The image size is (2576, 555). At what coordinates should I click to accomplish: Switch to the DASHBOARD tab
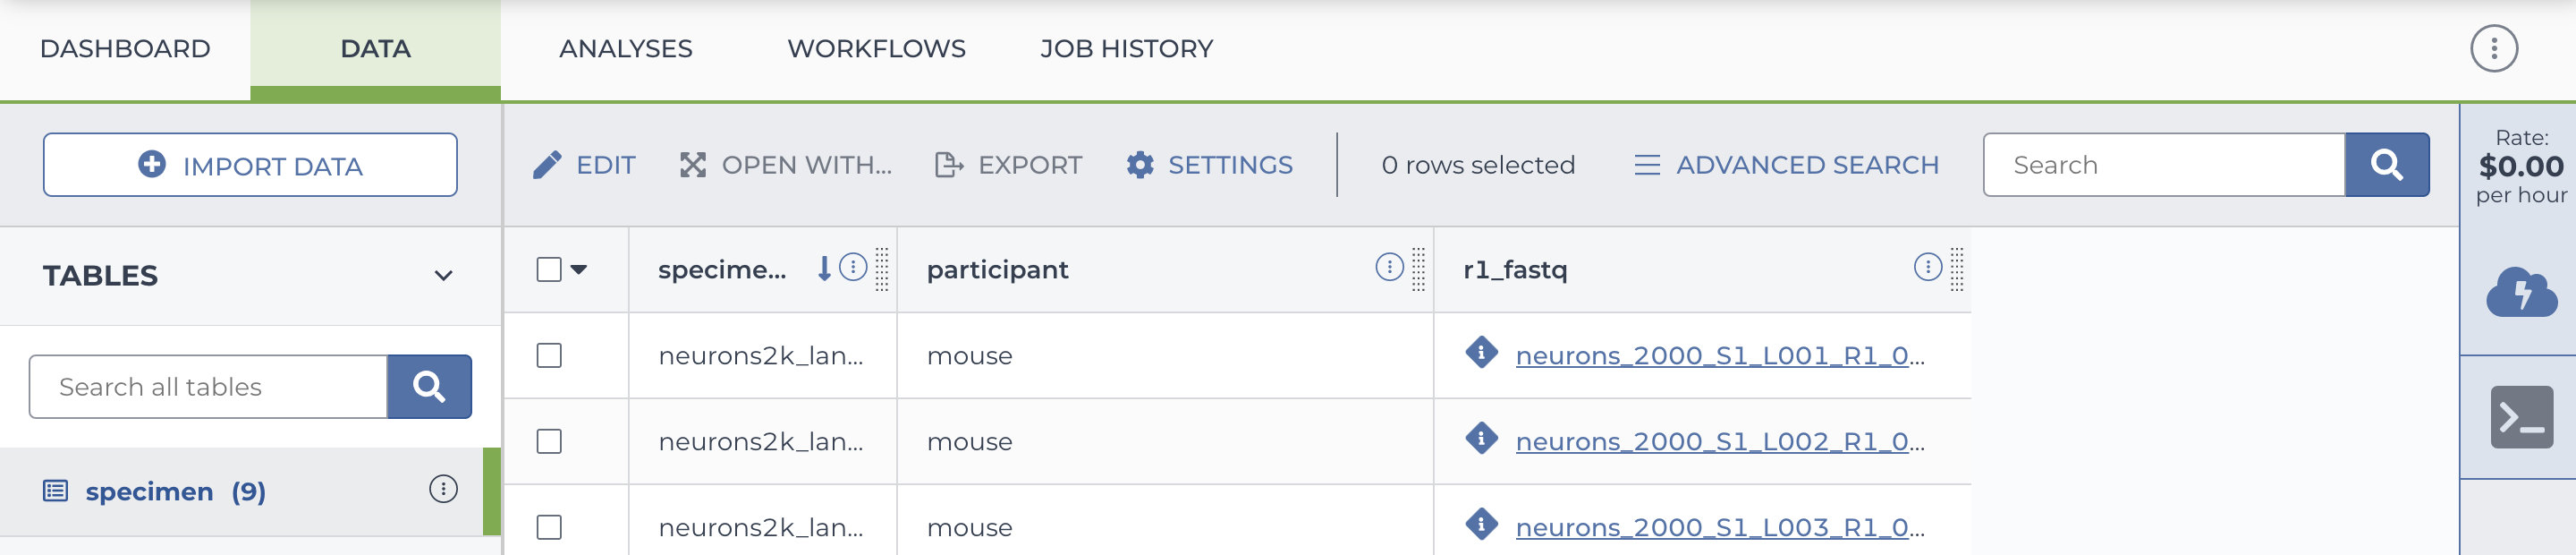pyautogui.click(x=125, y=49)
